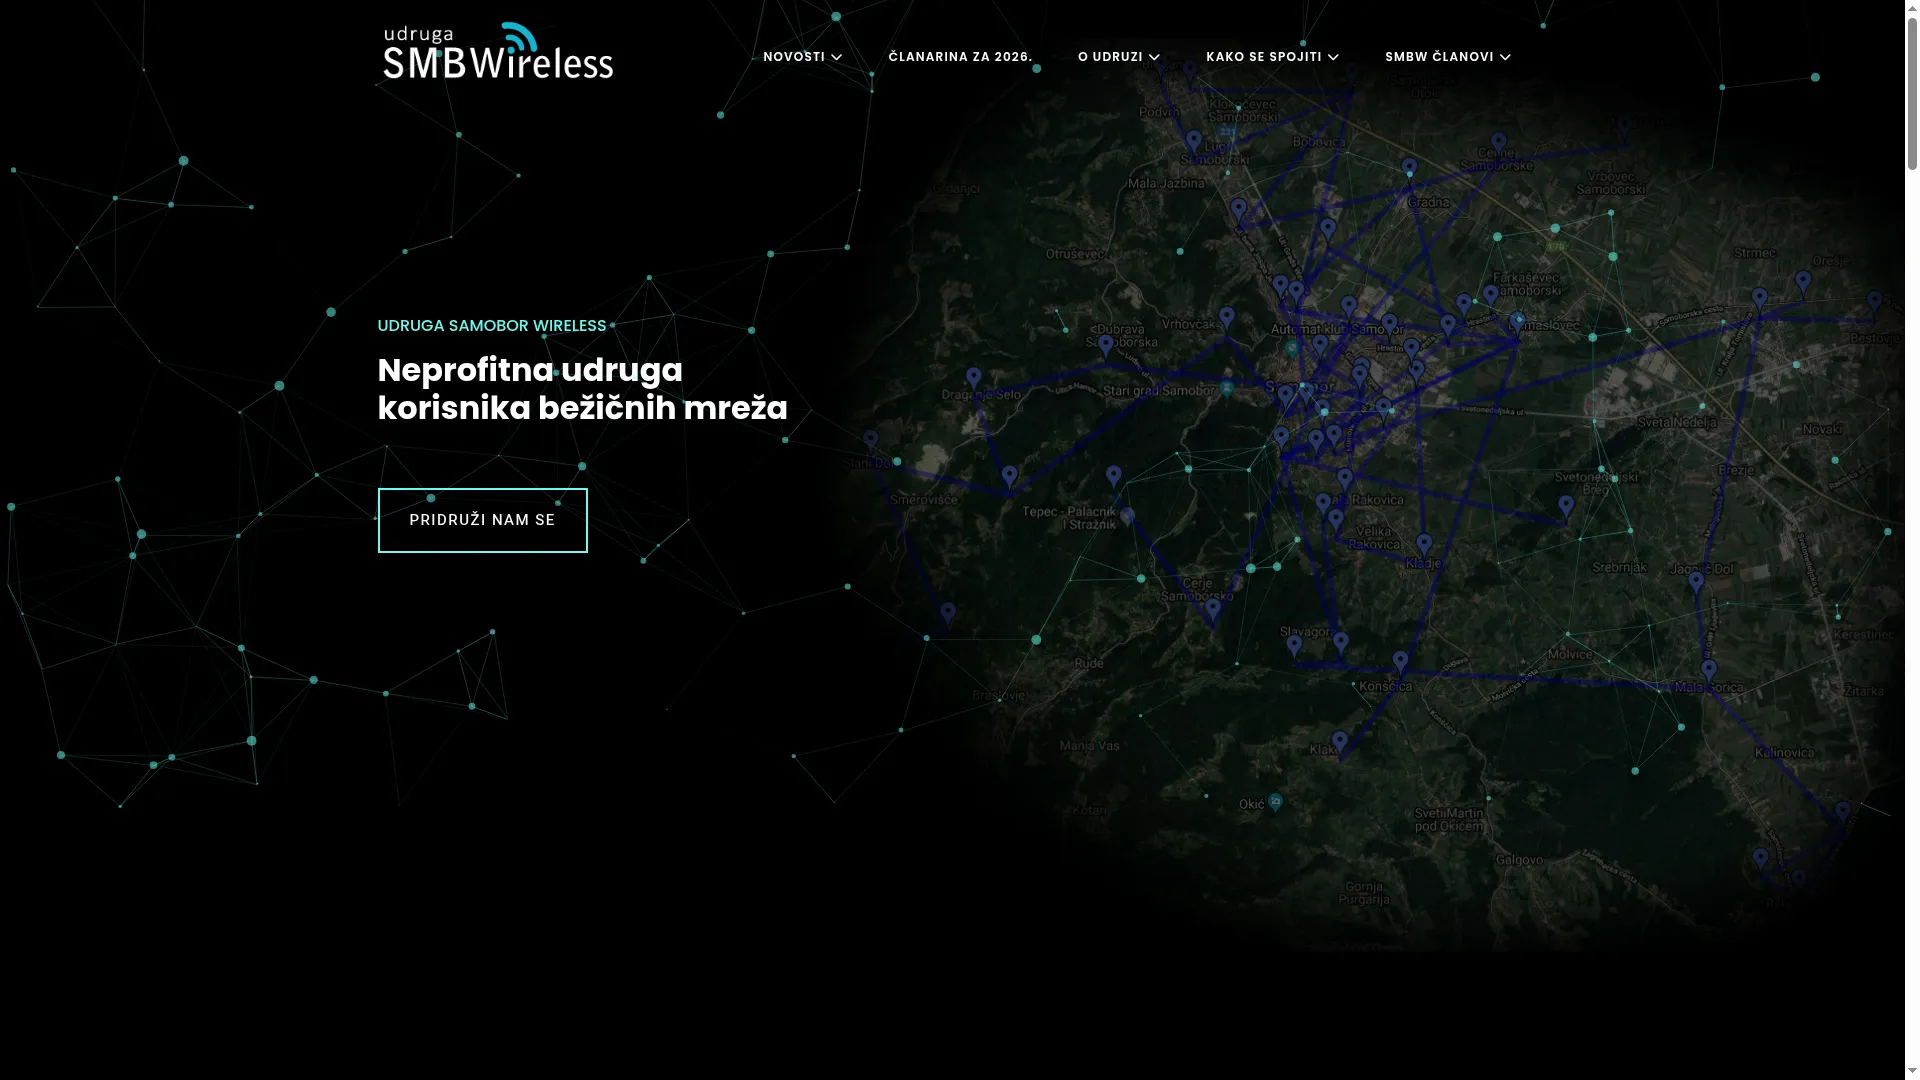Expand the KAKO SE SPOJITI chevron
This screenshot has width=1920, height=1080.
click(1333, 58)
